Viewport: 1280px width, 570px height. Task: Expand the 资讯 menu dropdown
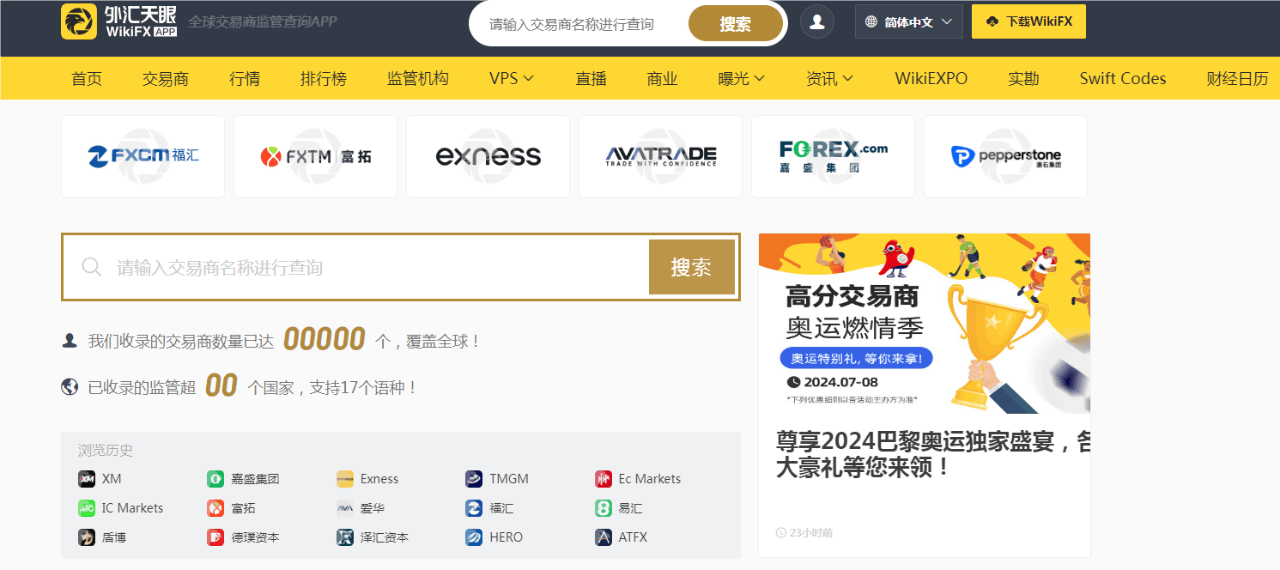(830, 78)
